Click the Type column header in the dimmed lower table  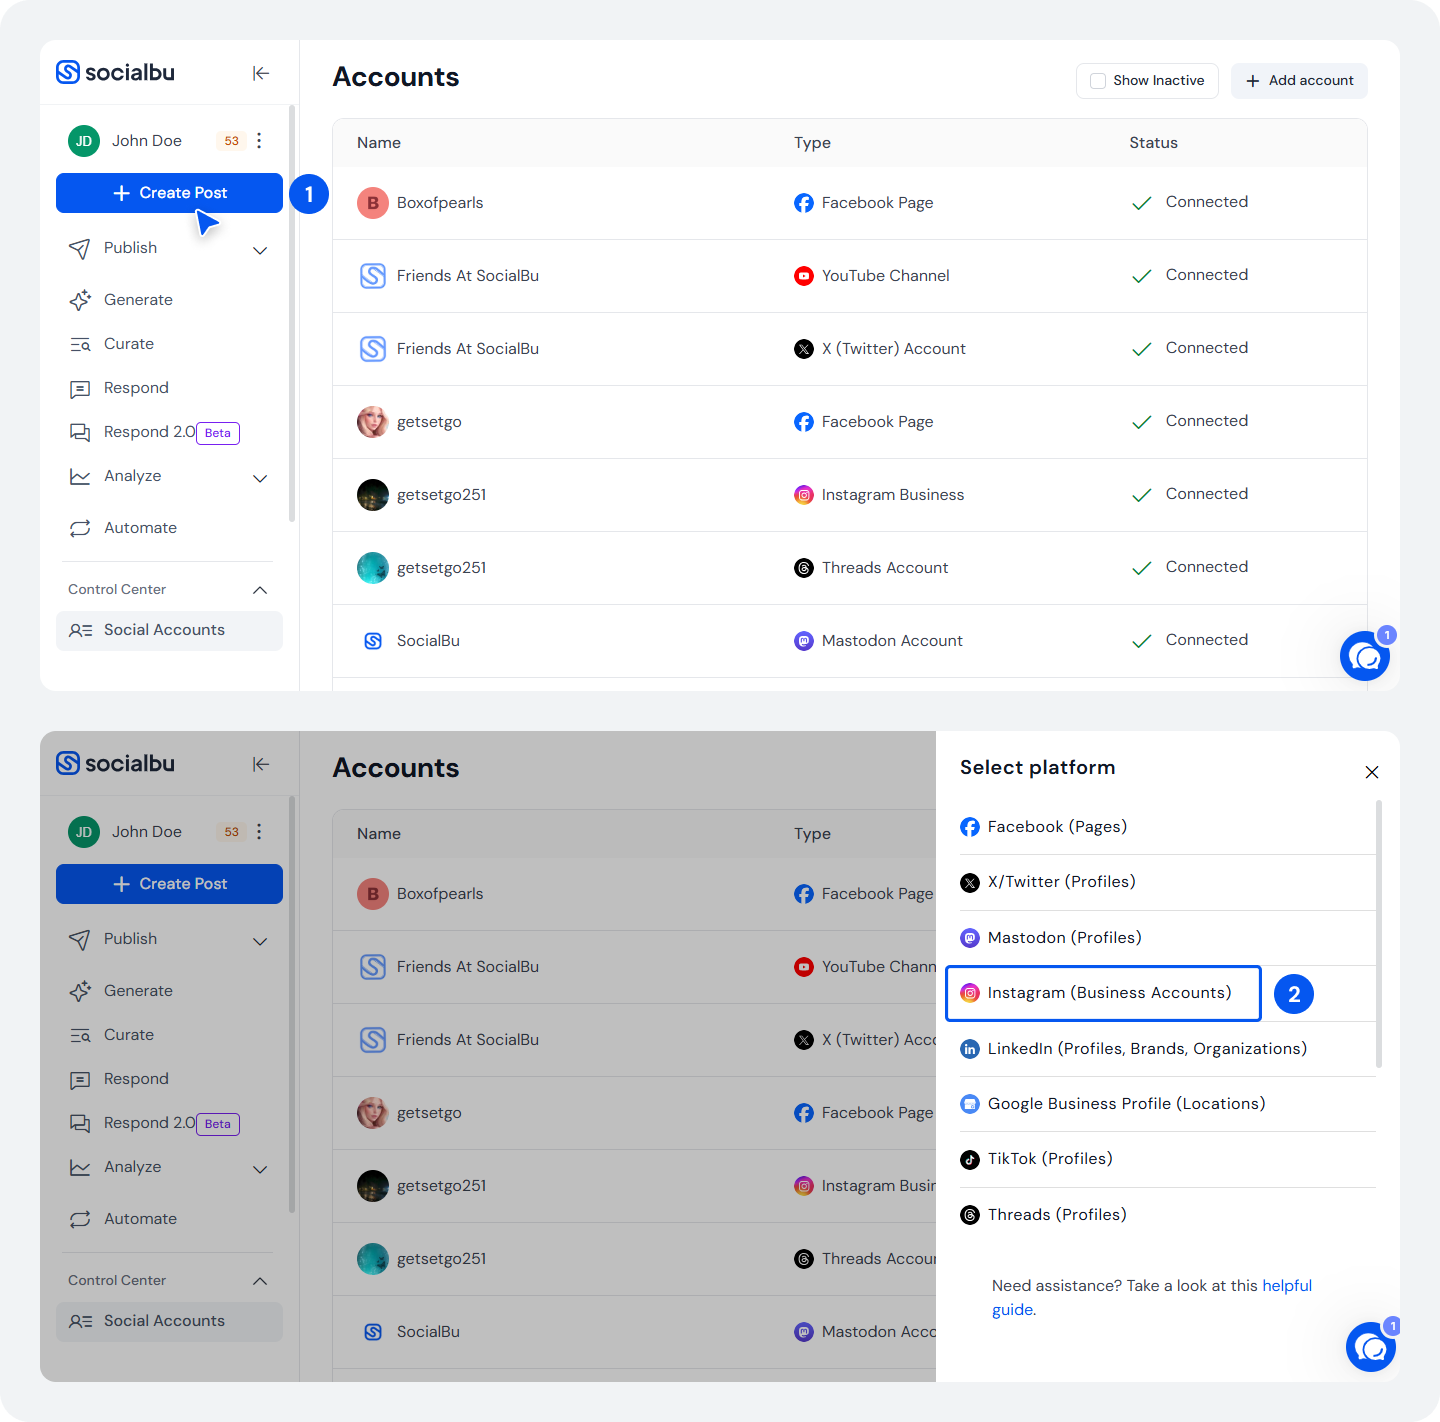click(812, 834)
